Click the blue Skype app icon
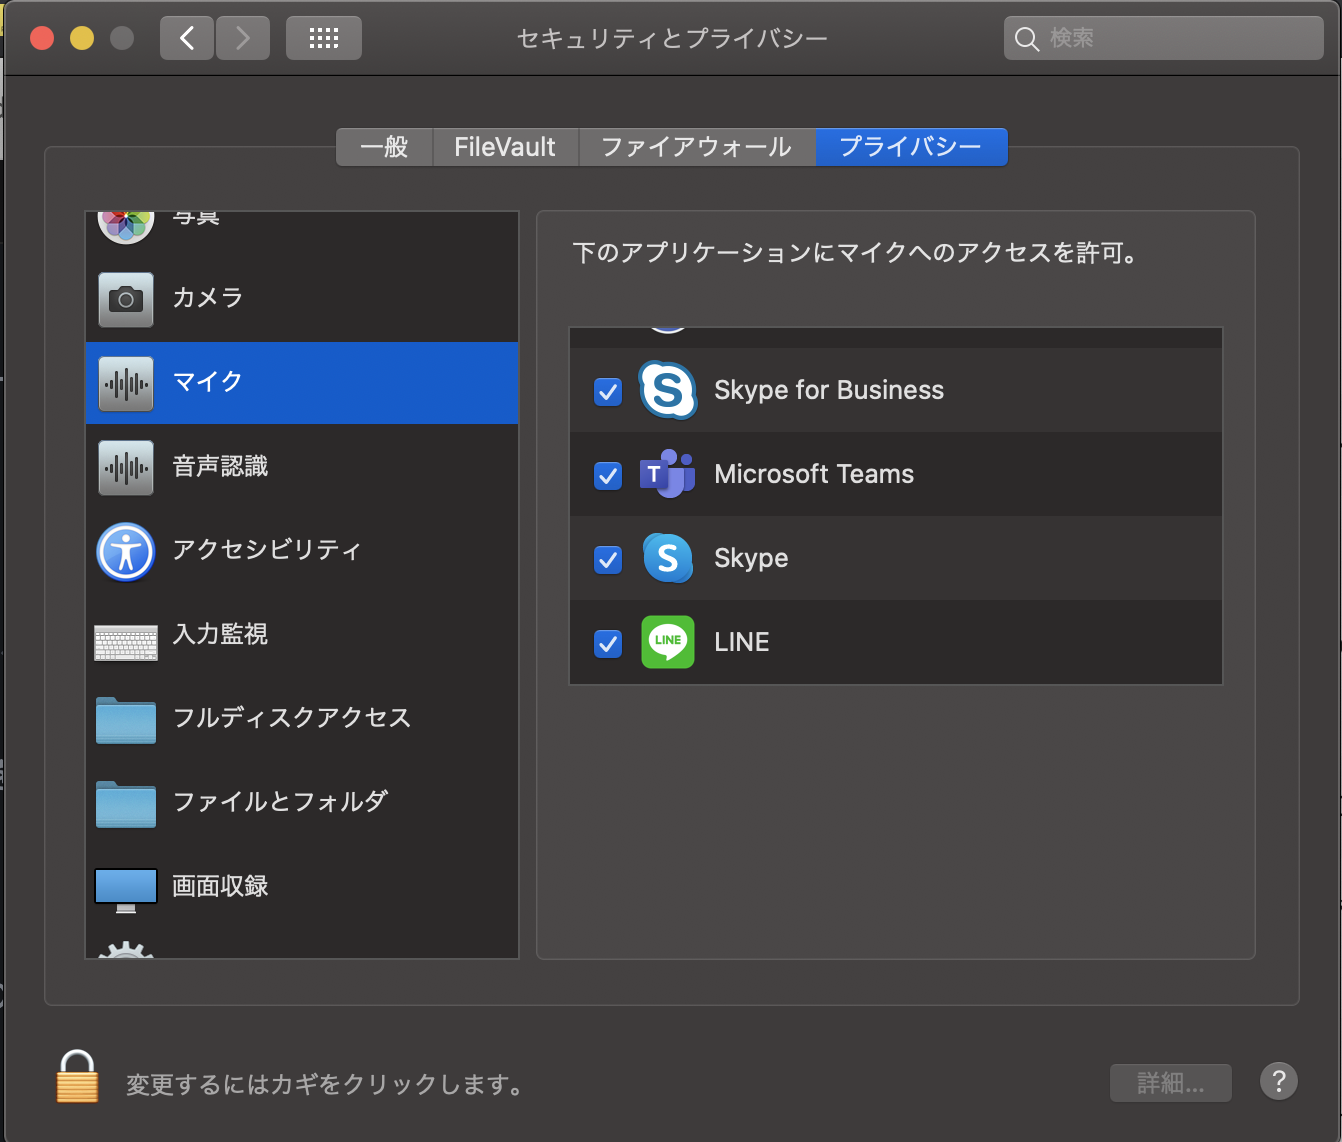This screenshot has height=1142, width=1342. click(668, 558)
